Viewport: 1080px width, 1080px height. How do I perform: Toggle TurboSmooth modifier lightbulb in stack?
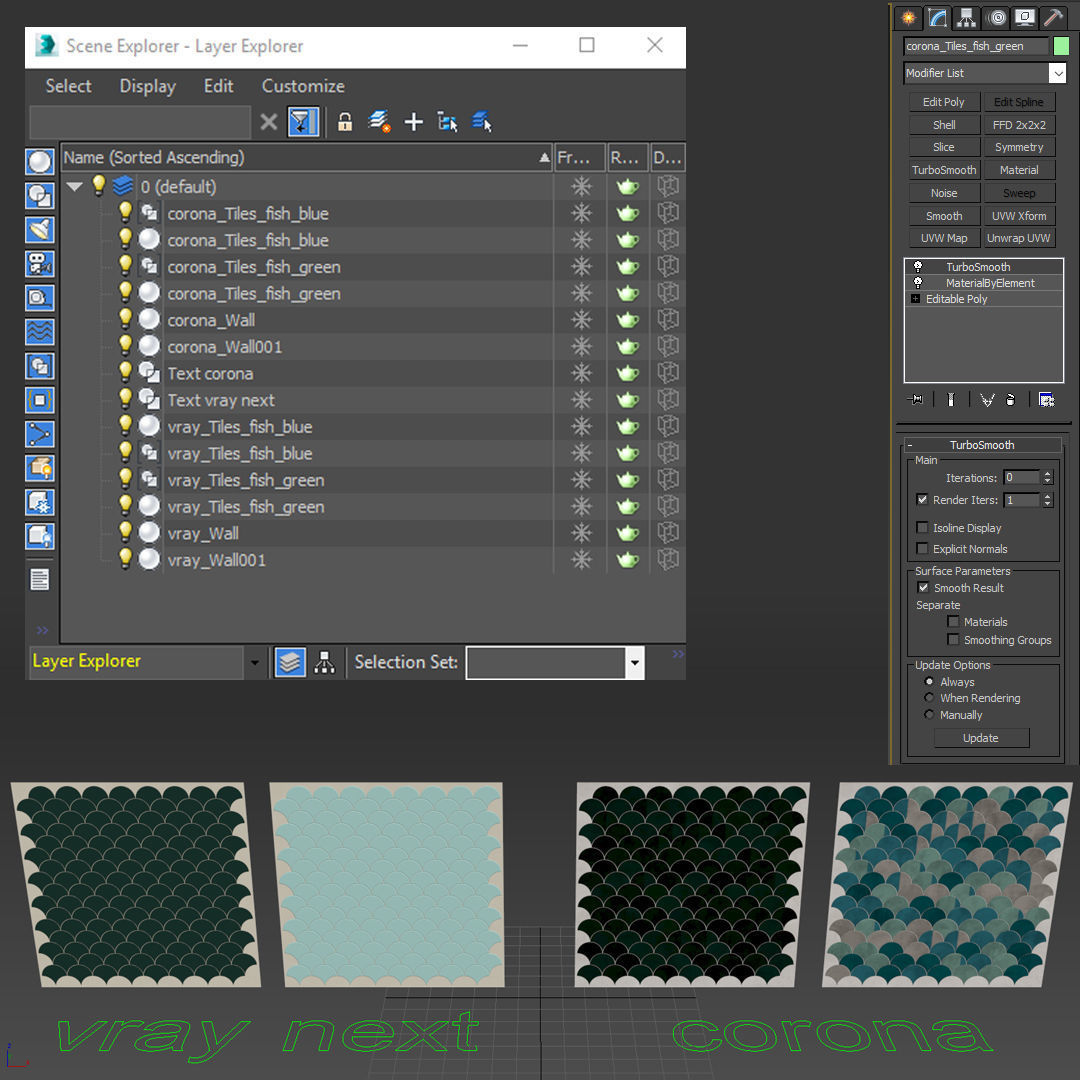coord(917,267)
